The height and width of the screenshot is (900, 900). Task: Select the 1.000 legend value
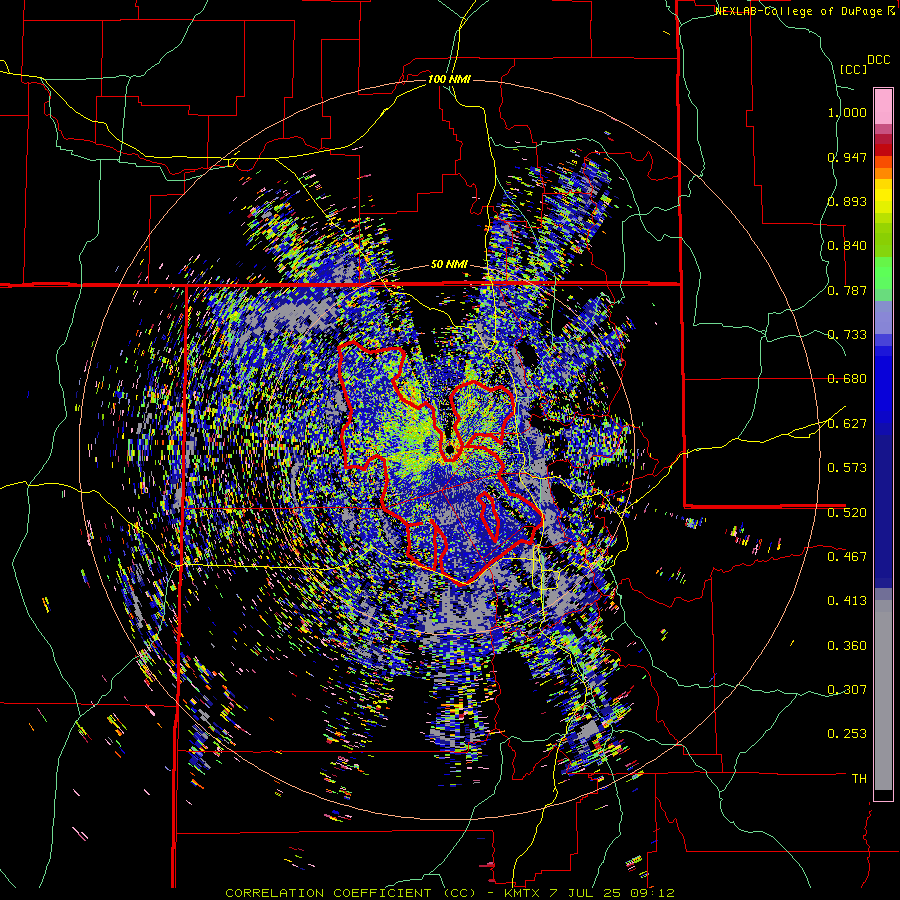(847, 112)
